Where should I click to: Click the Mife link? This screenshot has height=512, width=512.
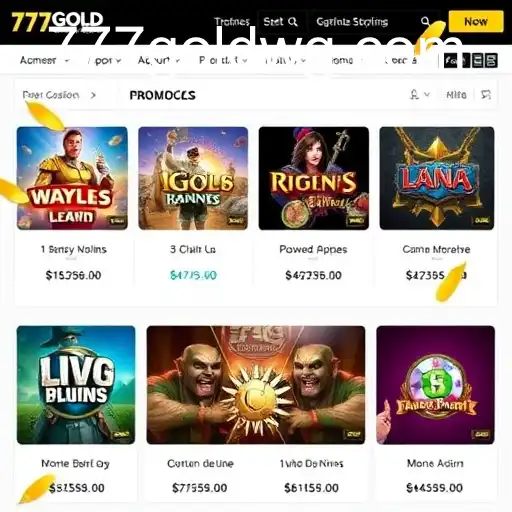click(x=456, y=95)
